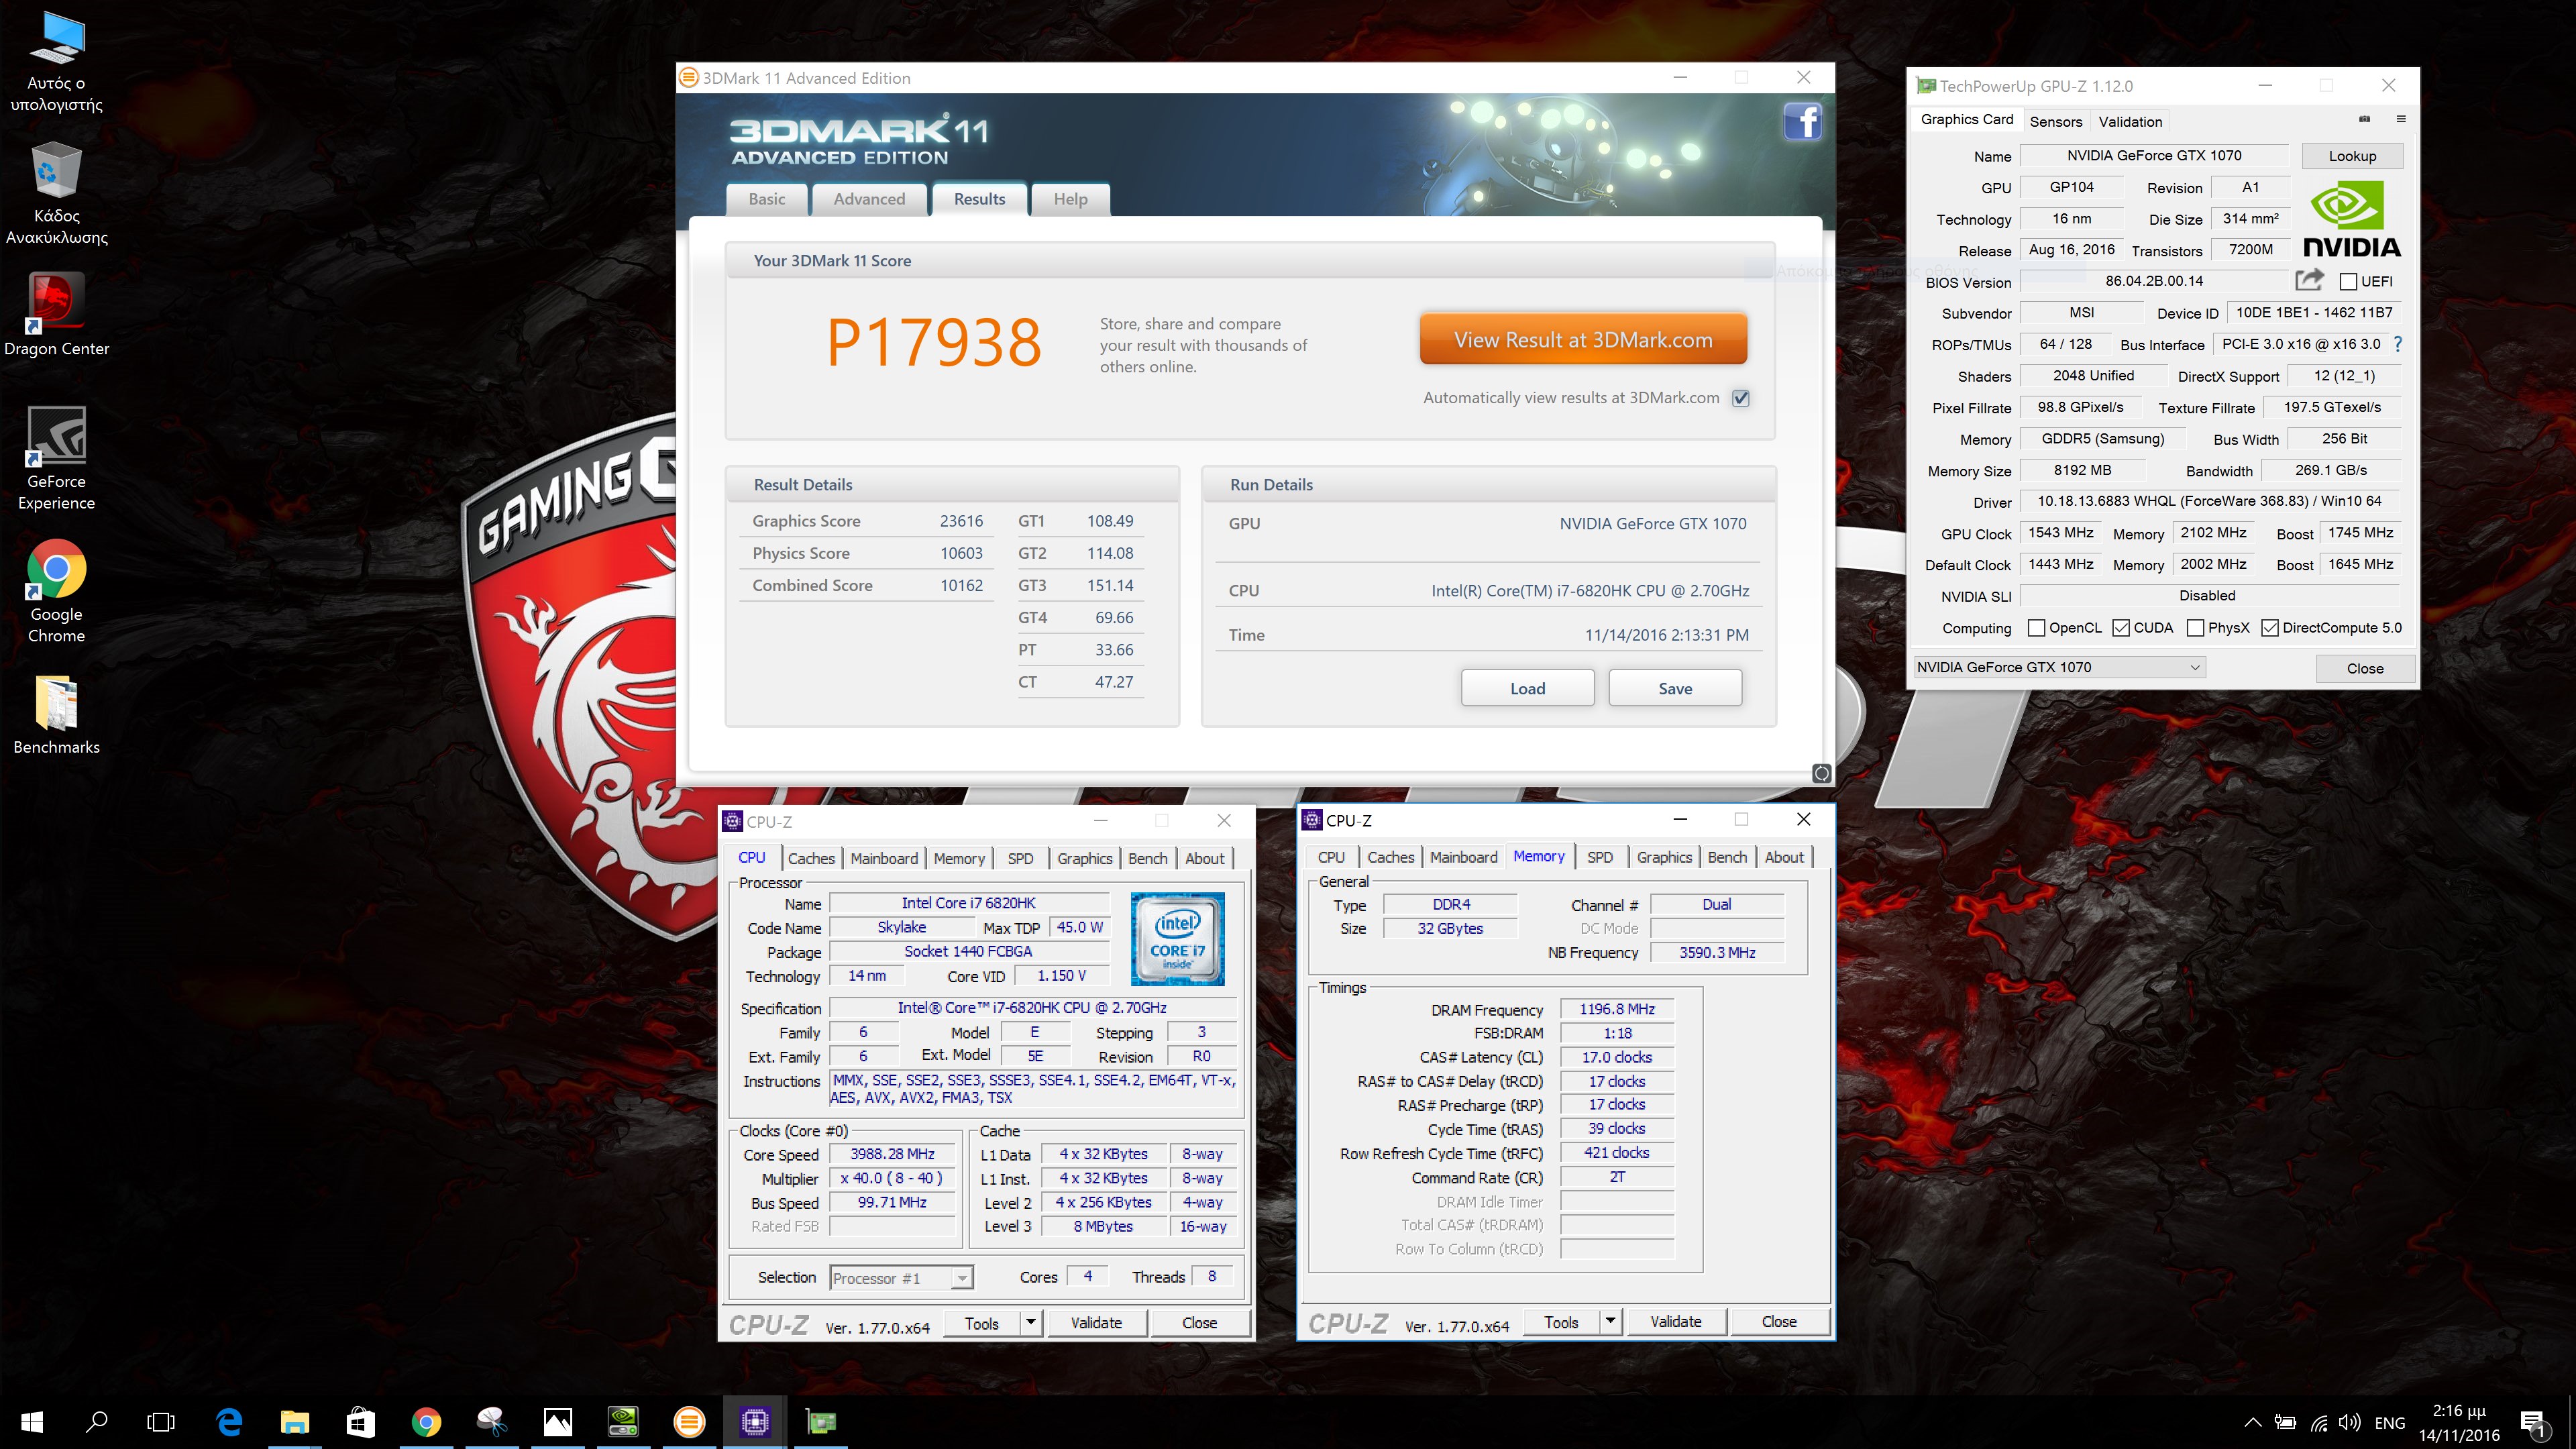This screenshot has height=1449, width=2576.
Task: Click the volume icon in system tray
Action: coord(2349,1423)
